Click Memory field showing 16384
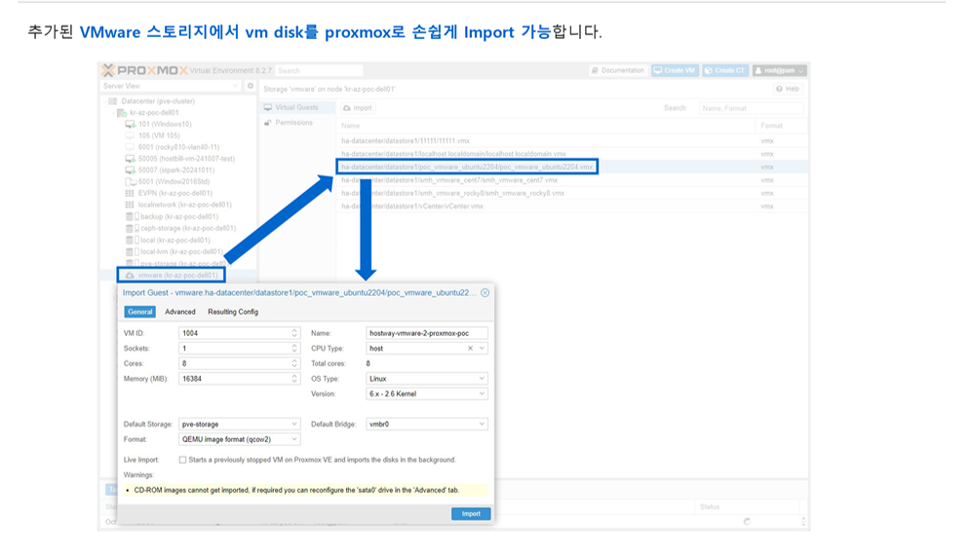Image resolution: width=971 pixels, height=542 pixels. click(x=234, y=378)
